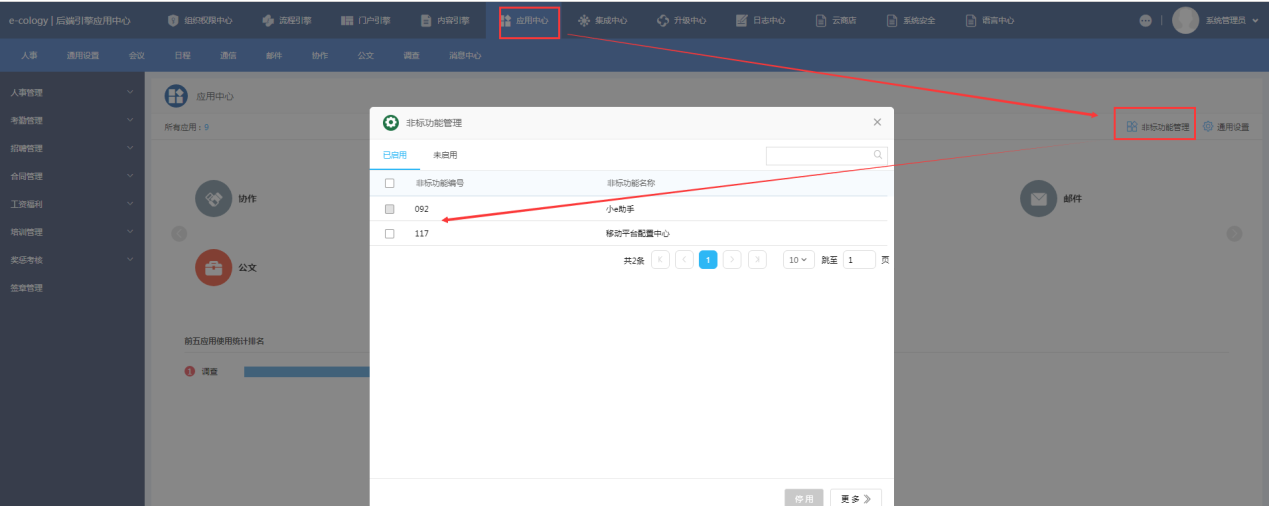Click the 协作 handshake application icon
Image resolution: width=1269 pixels, height=506 pixels.
tap(213, 198)
